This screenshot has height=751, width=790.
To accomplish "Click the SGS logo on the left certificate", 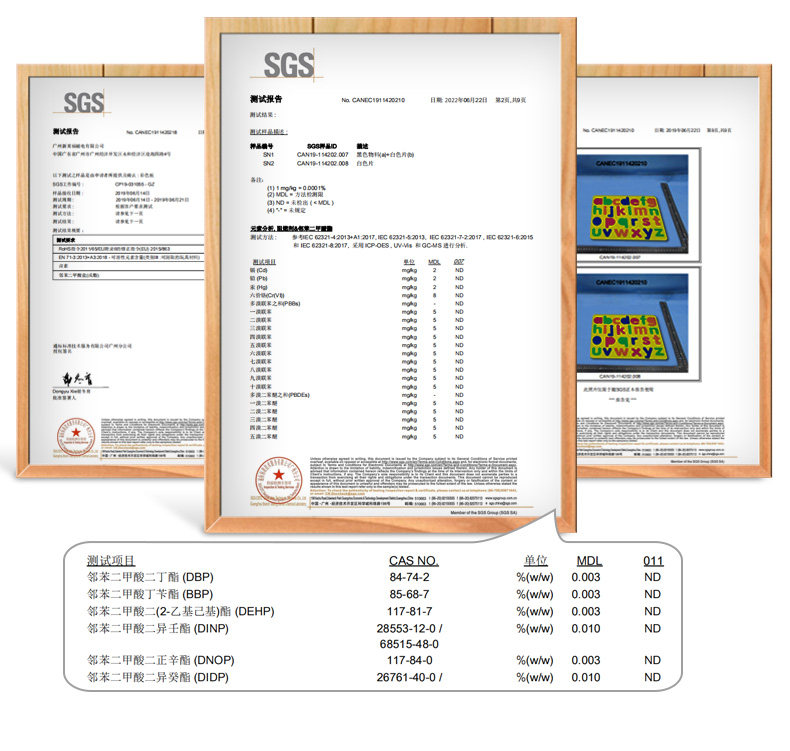I will (x=84, y=103).
